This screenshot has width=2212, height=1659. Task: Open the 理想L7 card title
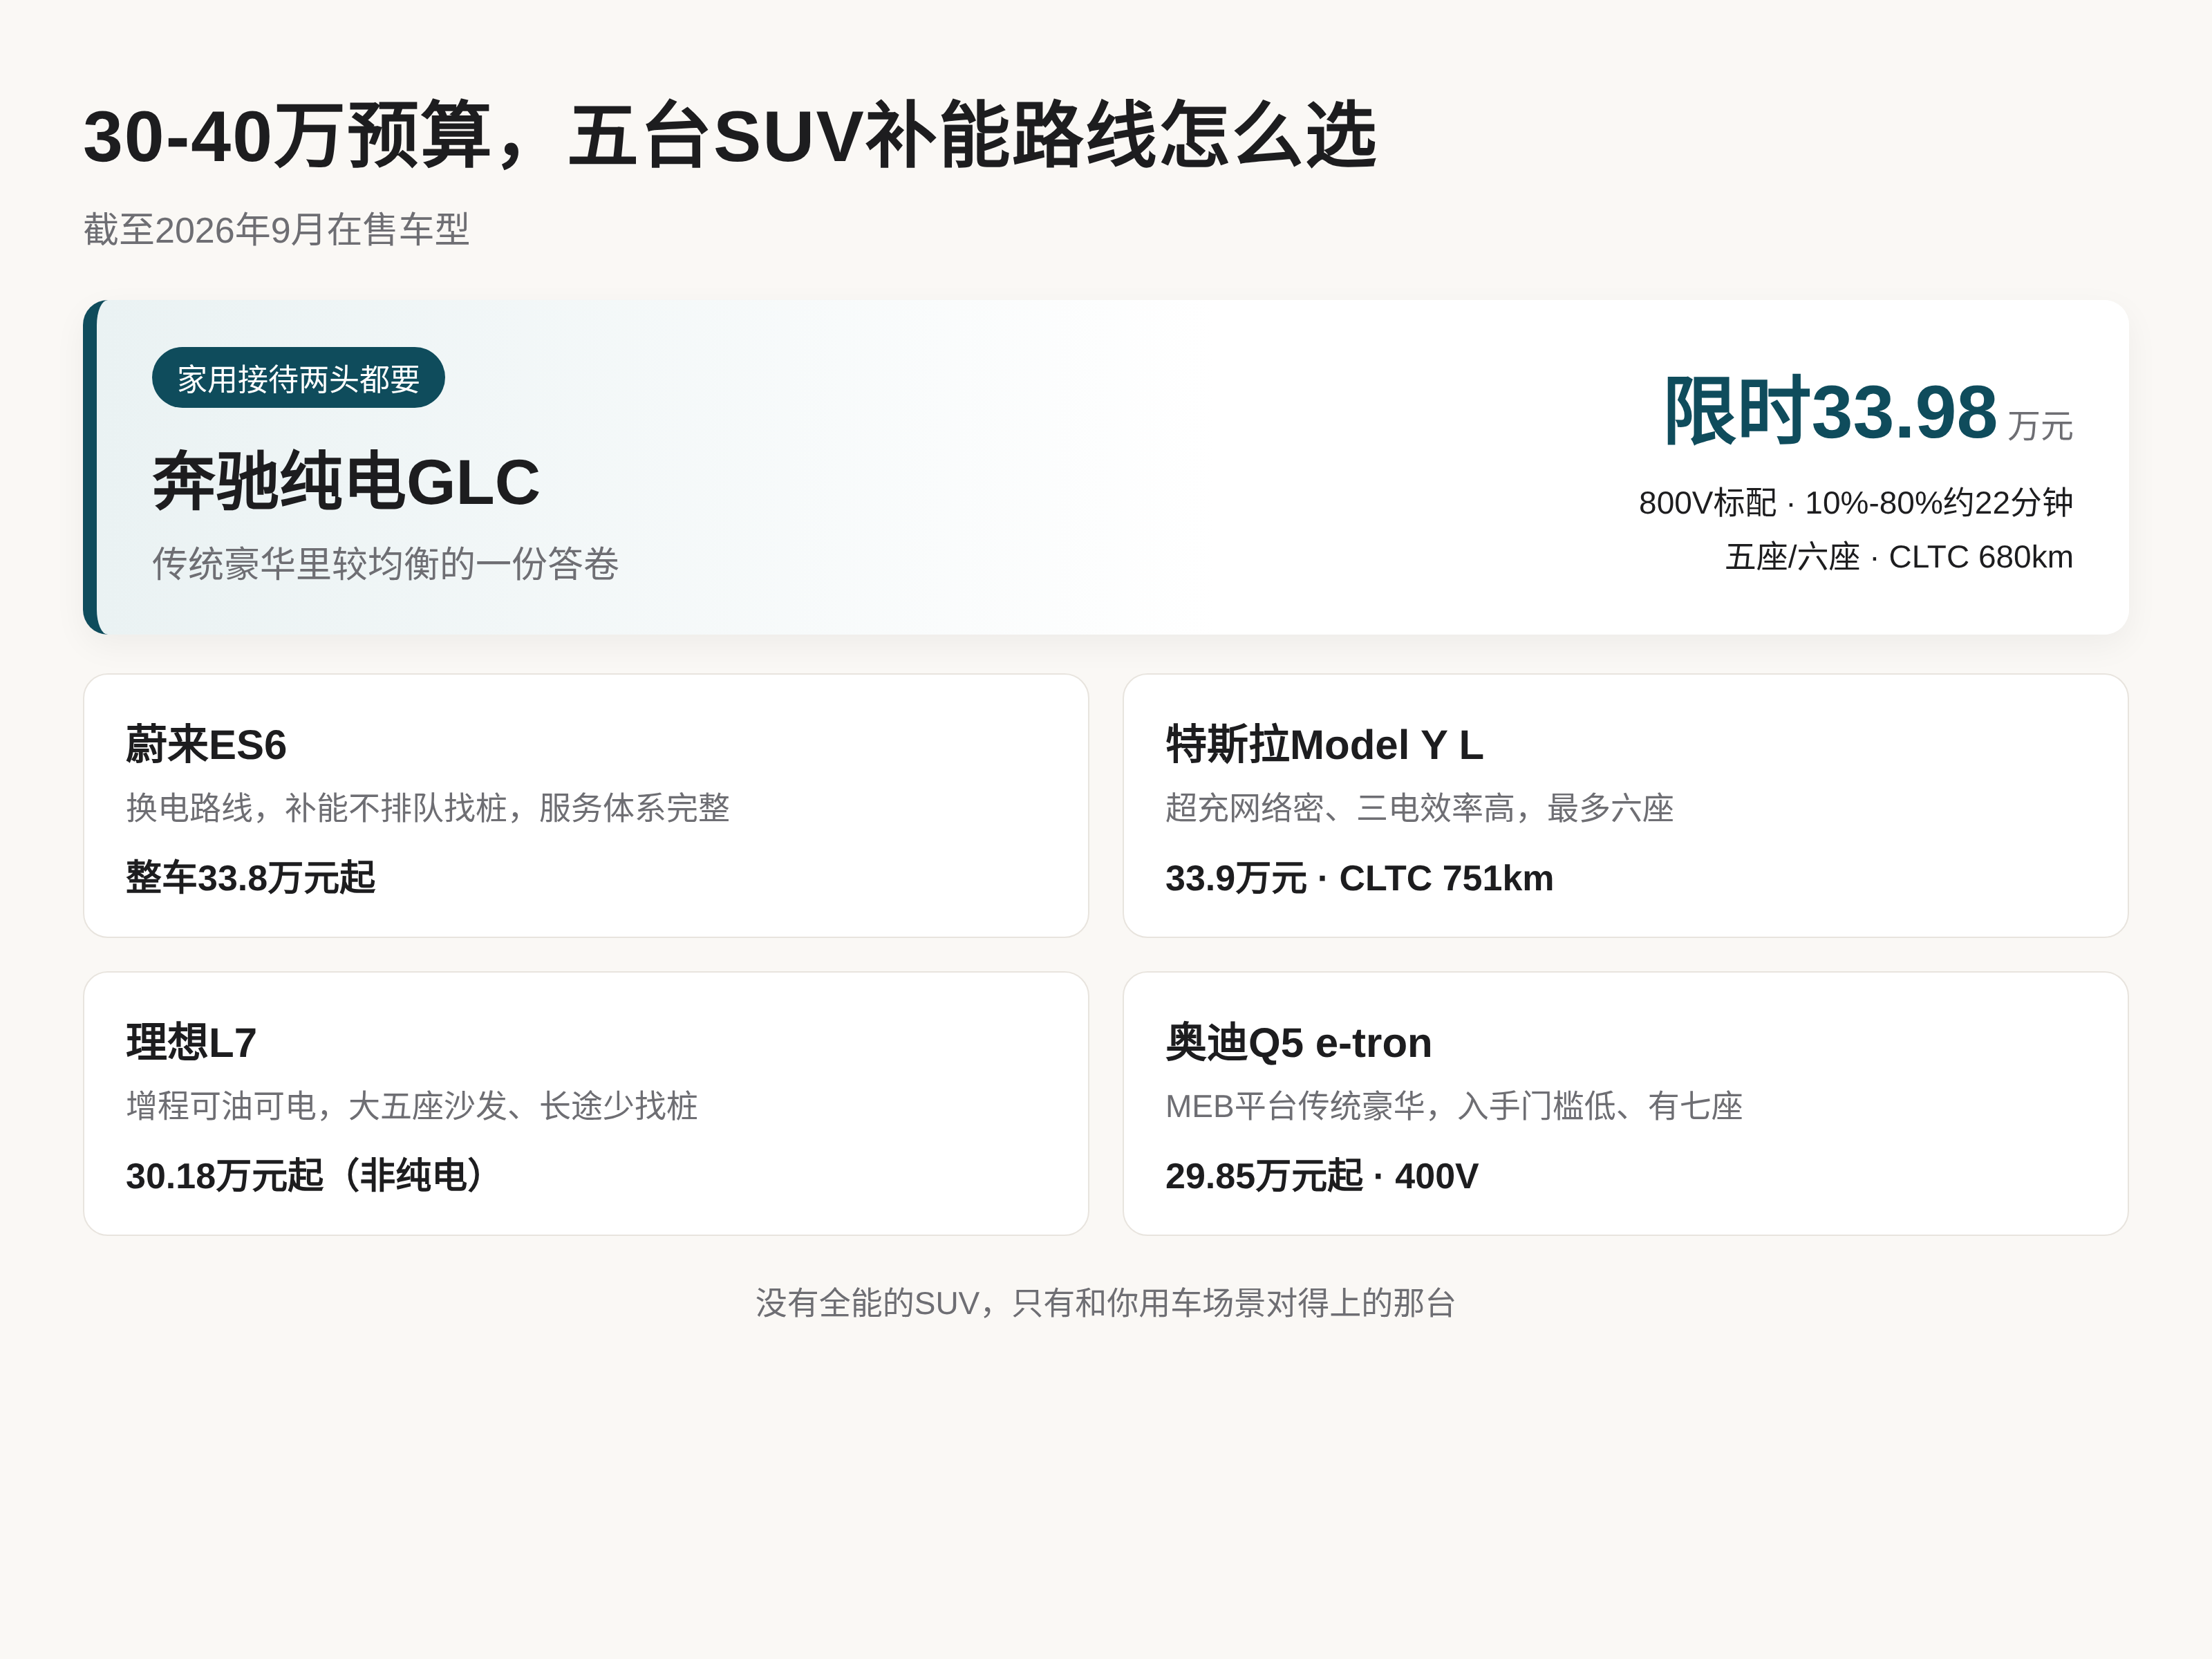point(191,1043)
